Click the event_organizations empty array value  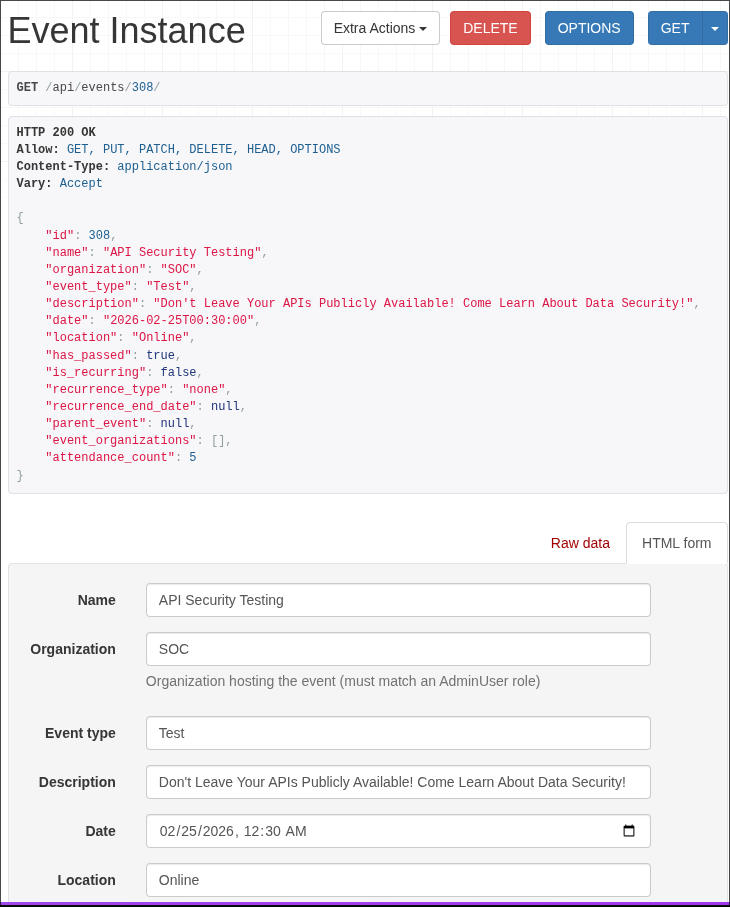pyautogui.click(x=218, y=440)
